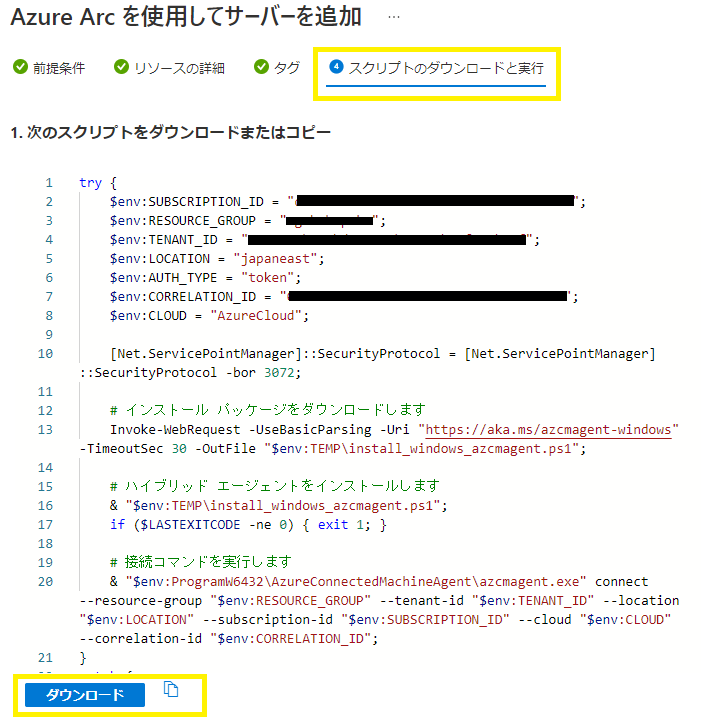
Task: Click the green checkmark beside リソースの詳細
Action: tap(121, 67)
